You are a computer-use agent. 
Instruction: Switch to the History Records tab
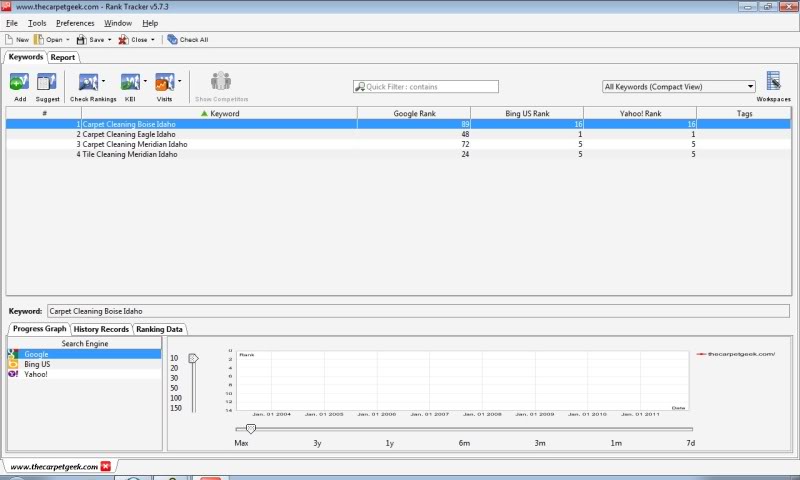[101, 329]
